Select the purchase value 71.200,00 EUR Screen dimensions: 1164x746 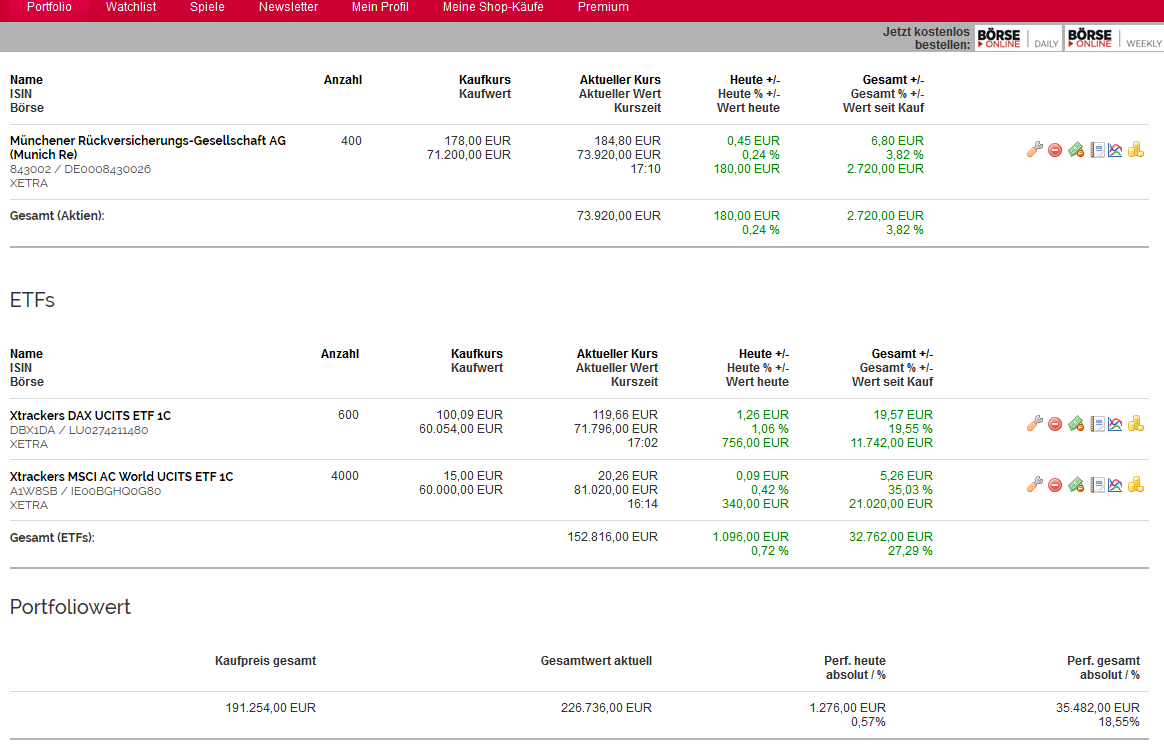468,155
